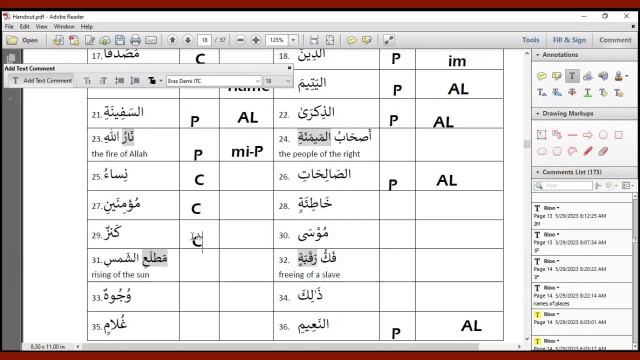This screenshot has height=360, width=640.
Task: Select the Sticky Note annotation tool
Action: (x=542, y=76)
